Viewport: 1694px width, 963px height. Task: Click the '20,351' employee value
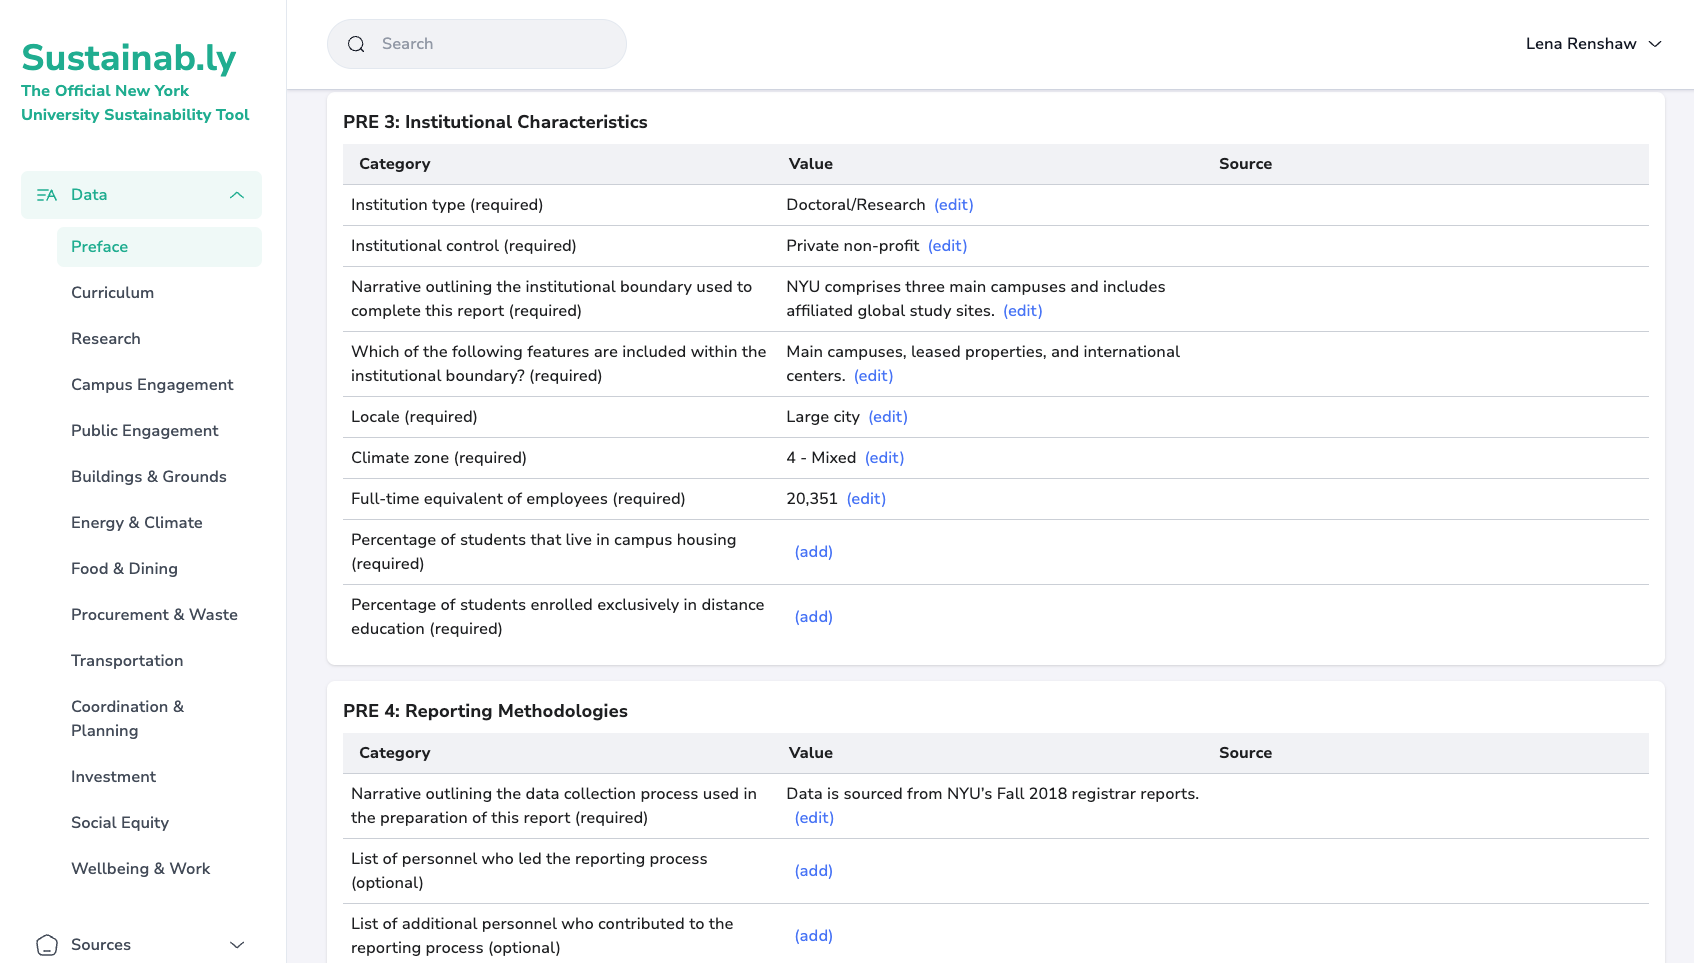pyautogui.click(x=812, y=499)
